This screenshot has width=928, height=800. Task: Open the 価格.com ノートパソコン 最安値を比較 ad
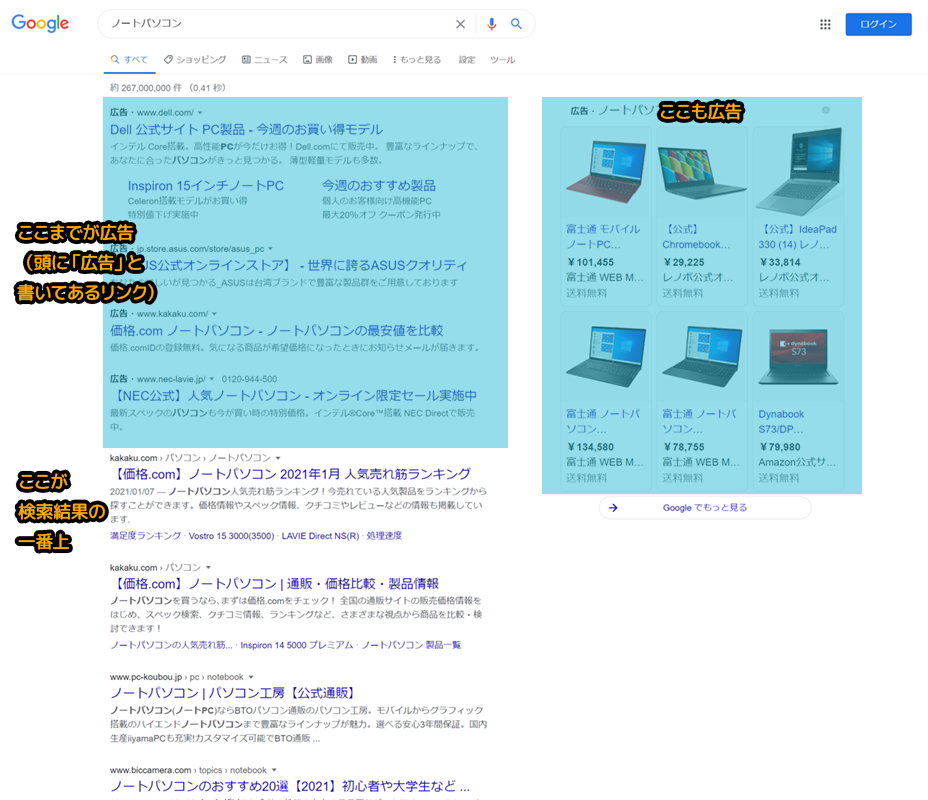click(x=276, y=330)
